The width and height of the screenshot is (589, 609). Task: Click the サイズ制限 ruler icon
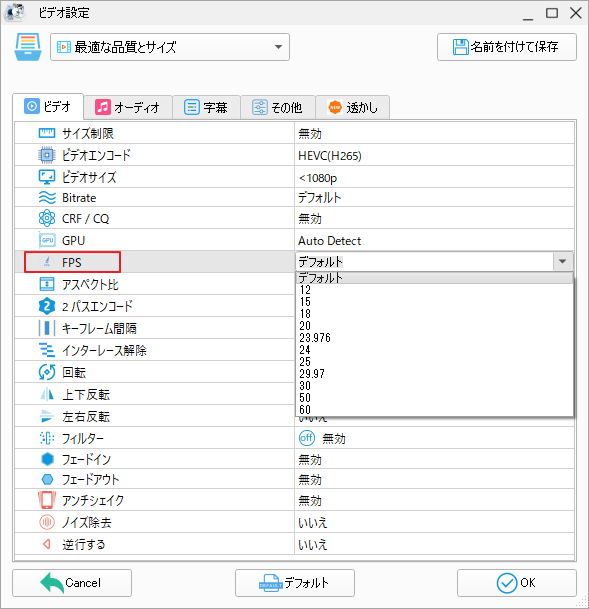[x=47, y=134]
